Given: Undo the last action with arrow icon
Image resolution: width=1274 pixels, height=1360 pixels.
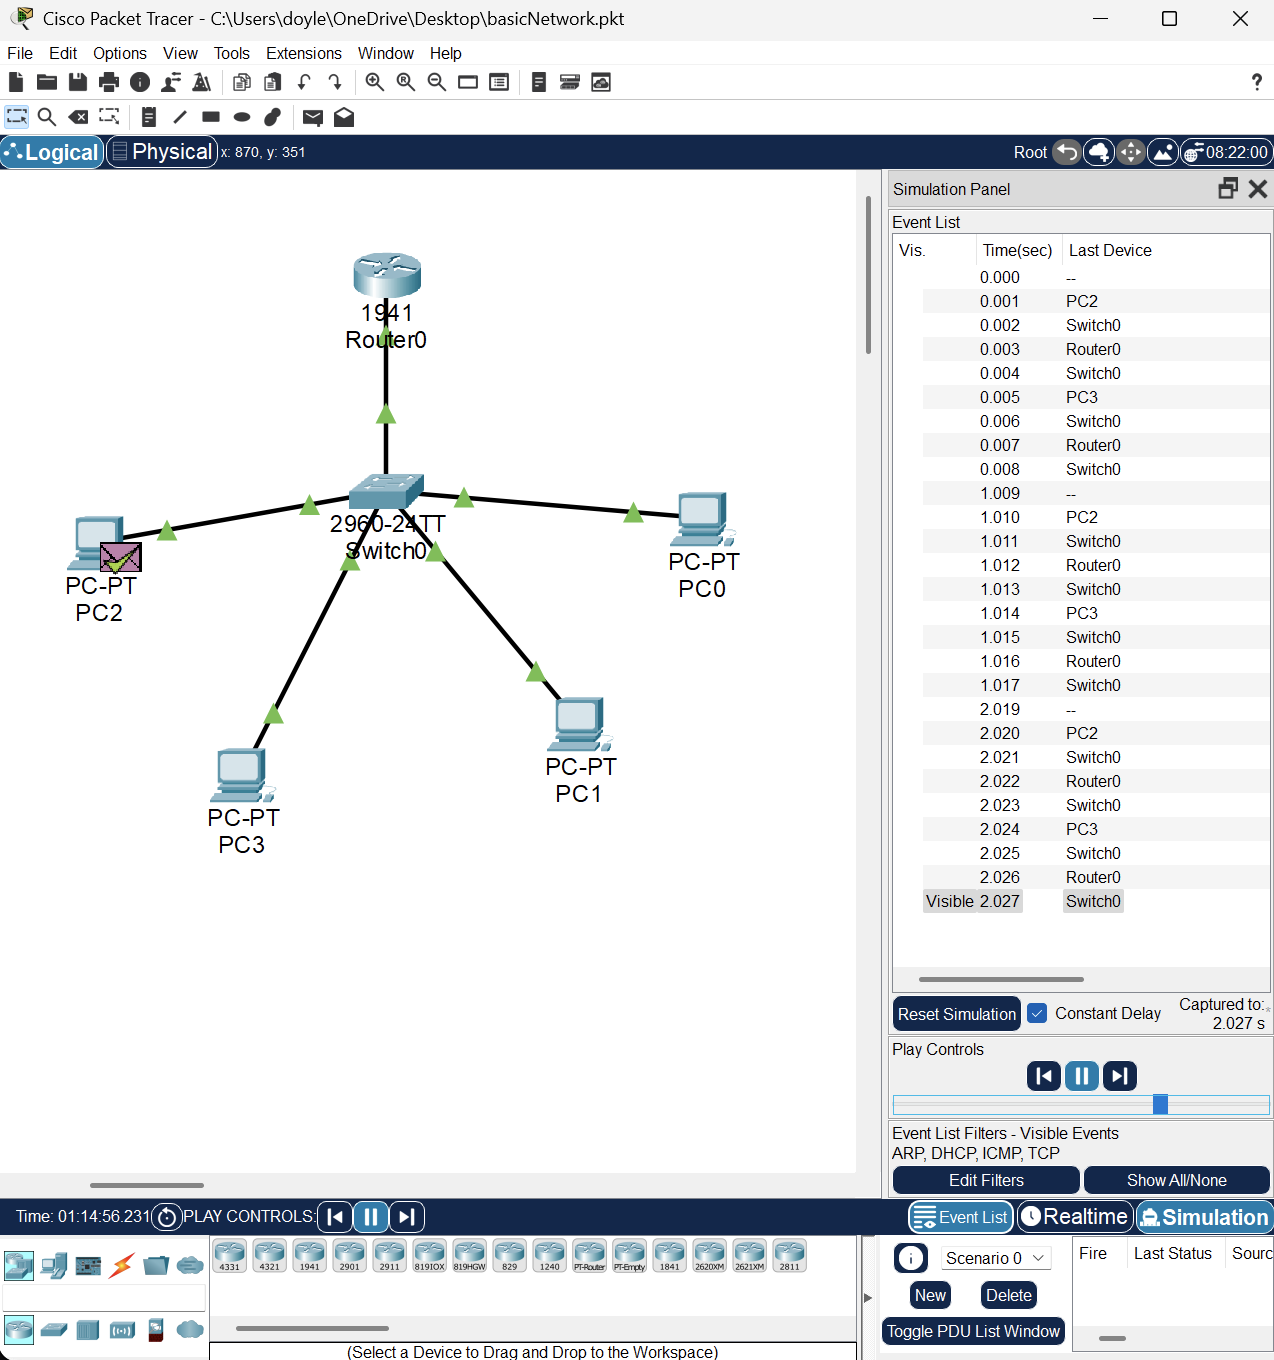Looking at the screenshot, I should pos(304,82).
